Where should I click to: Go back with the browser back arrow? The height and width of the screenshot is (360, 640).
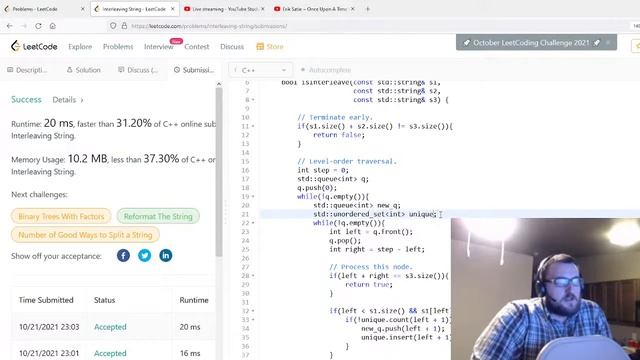(9, 26)
